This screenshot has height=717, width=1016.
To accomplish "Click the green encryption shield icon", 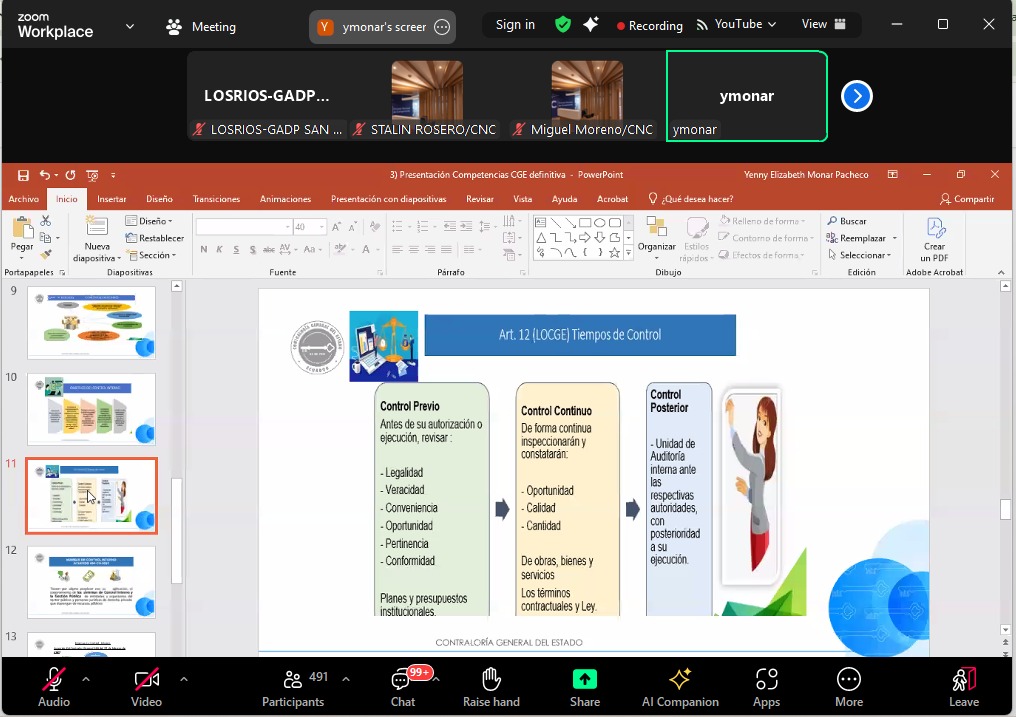I will tap(563, 25).
